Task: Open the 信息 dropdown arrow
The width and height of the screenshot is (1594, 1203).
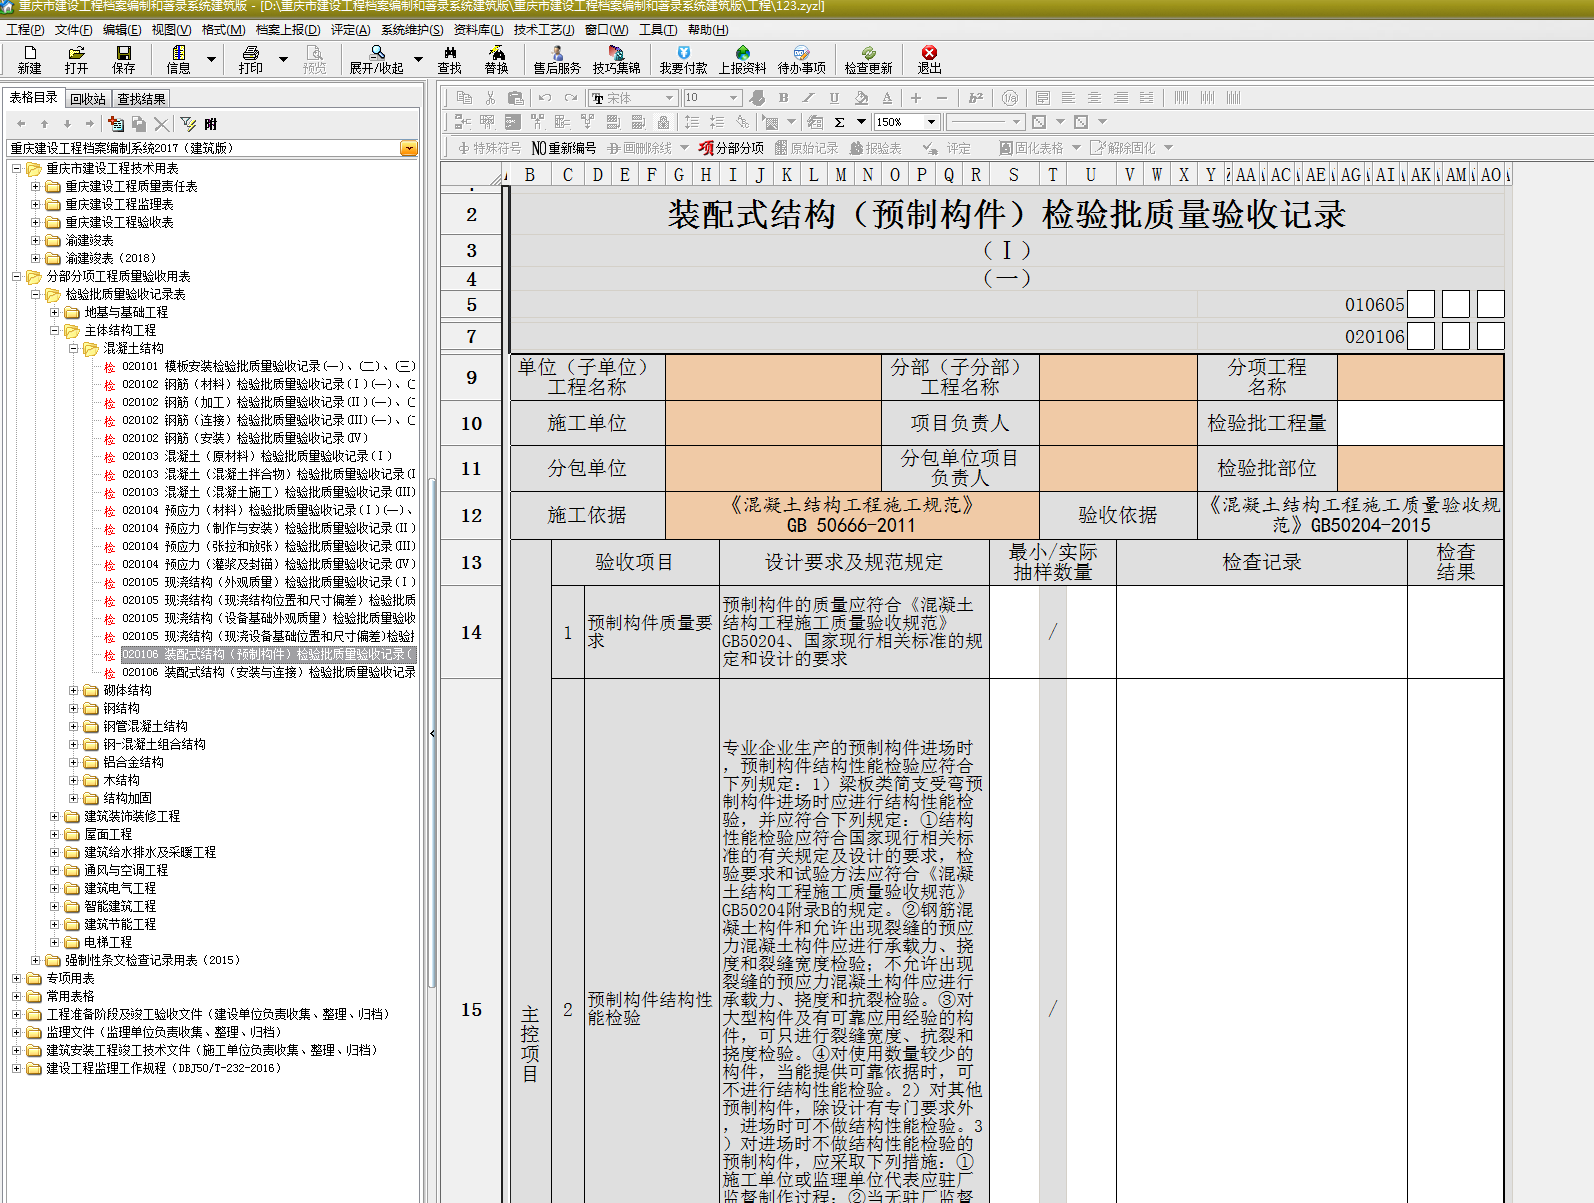Action: click(211, 59)
